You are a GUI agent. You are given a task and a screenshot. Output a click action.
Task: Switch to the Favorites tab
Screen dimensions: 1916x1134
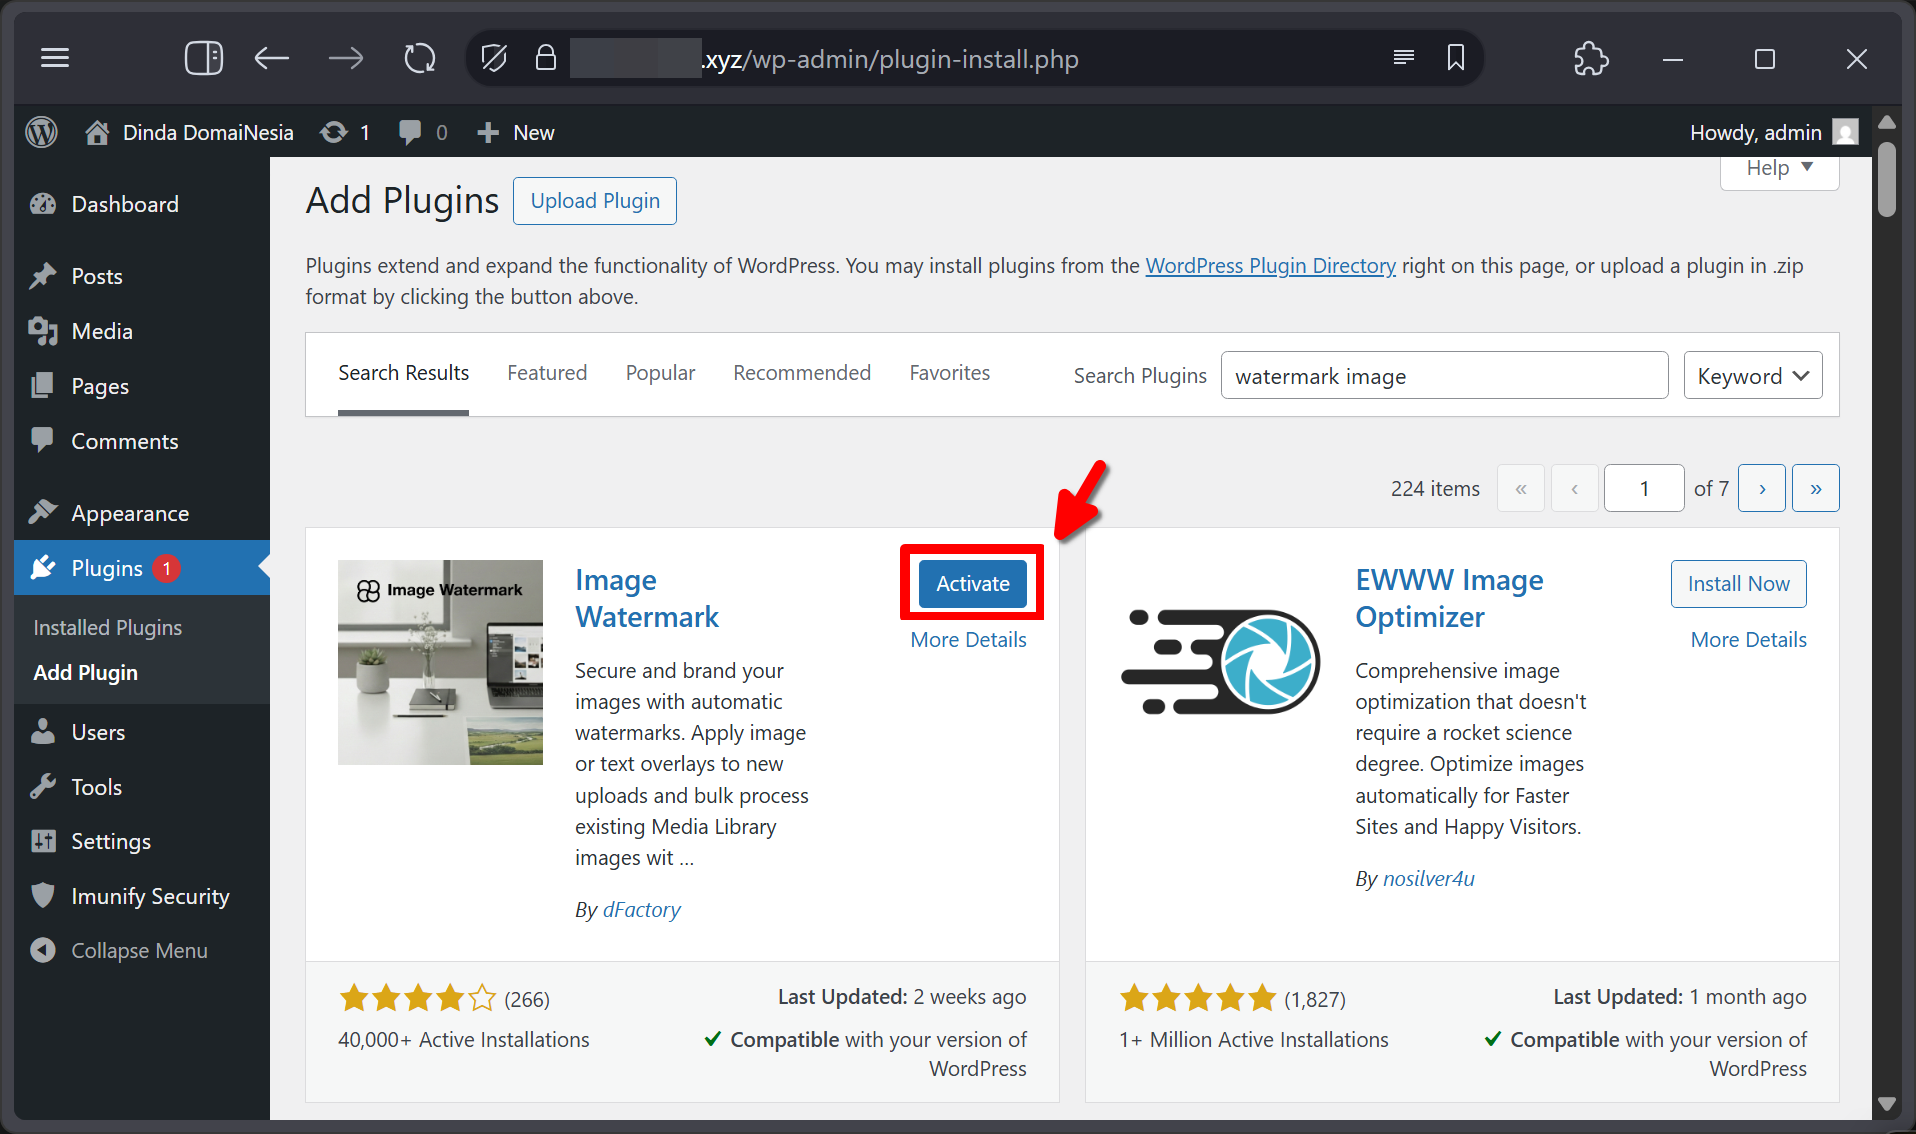(949, 373)
